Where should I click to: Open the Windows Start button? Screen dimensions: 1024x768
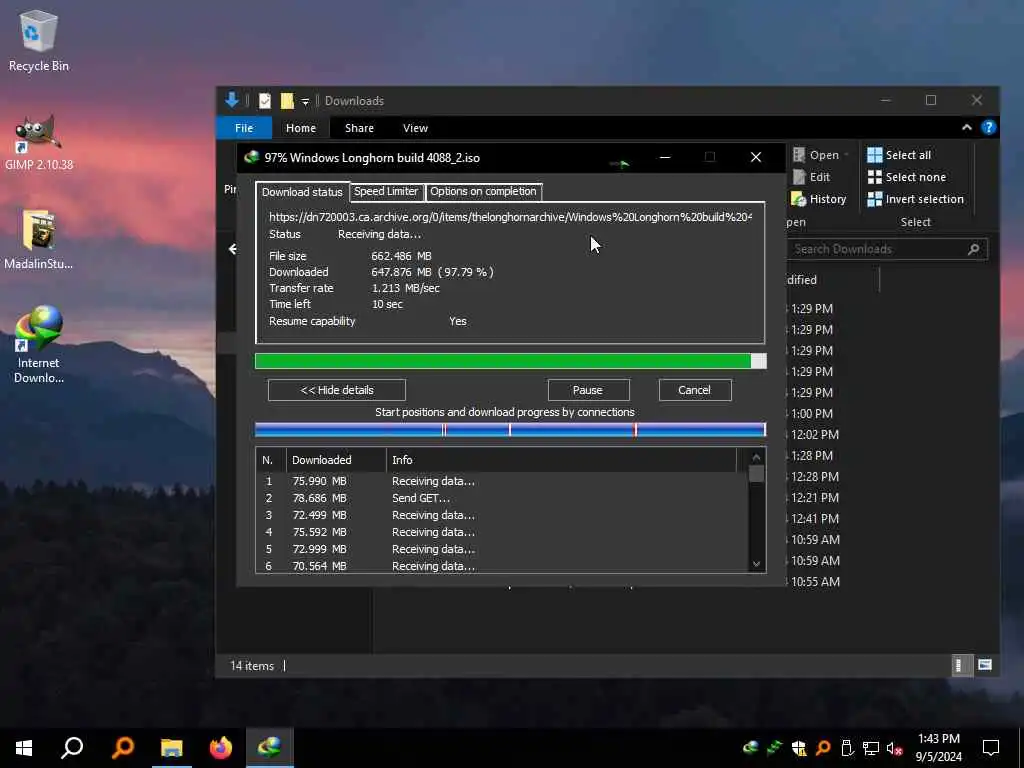[24, 748]
